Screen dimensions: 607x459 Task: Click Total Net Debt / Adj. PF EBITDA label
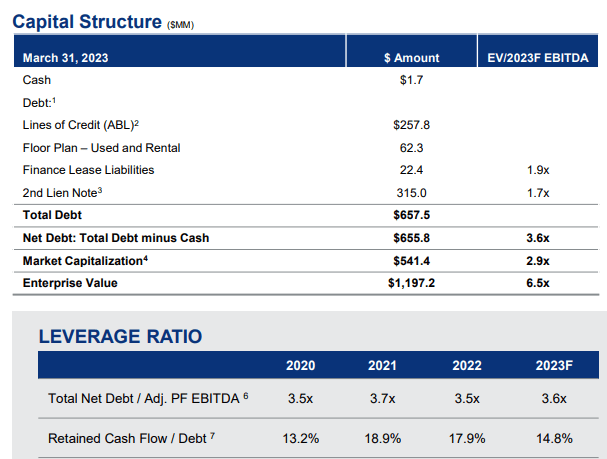148,398
